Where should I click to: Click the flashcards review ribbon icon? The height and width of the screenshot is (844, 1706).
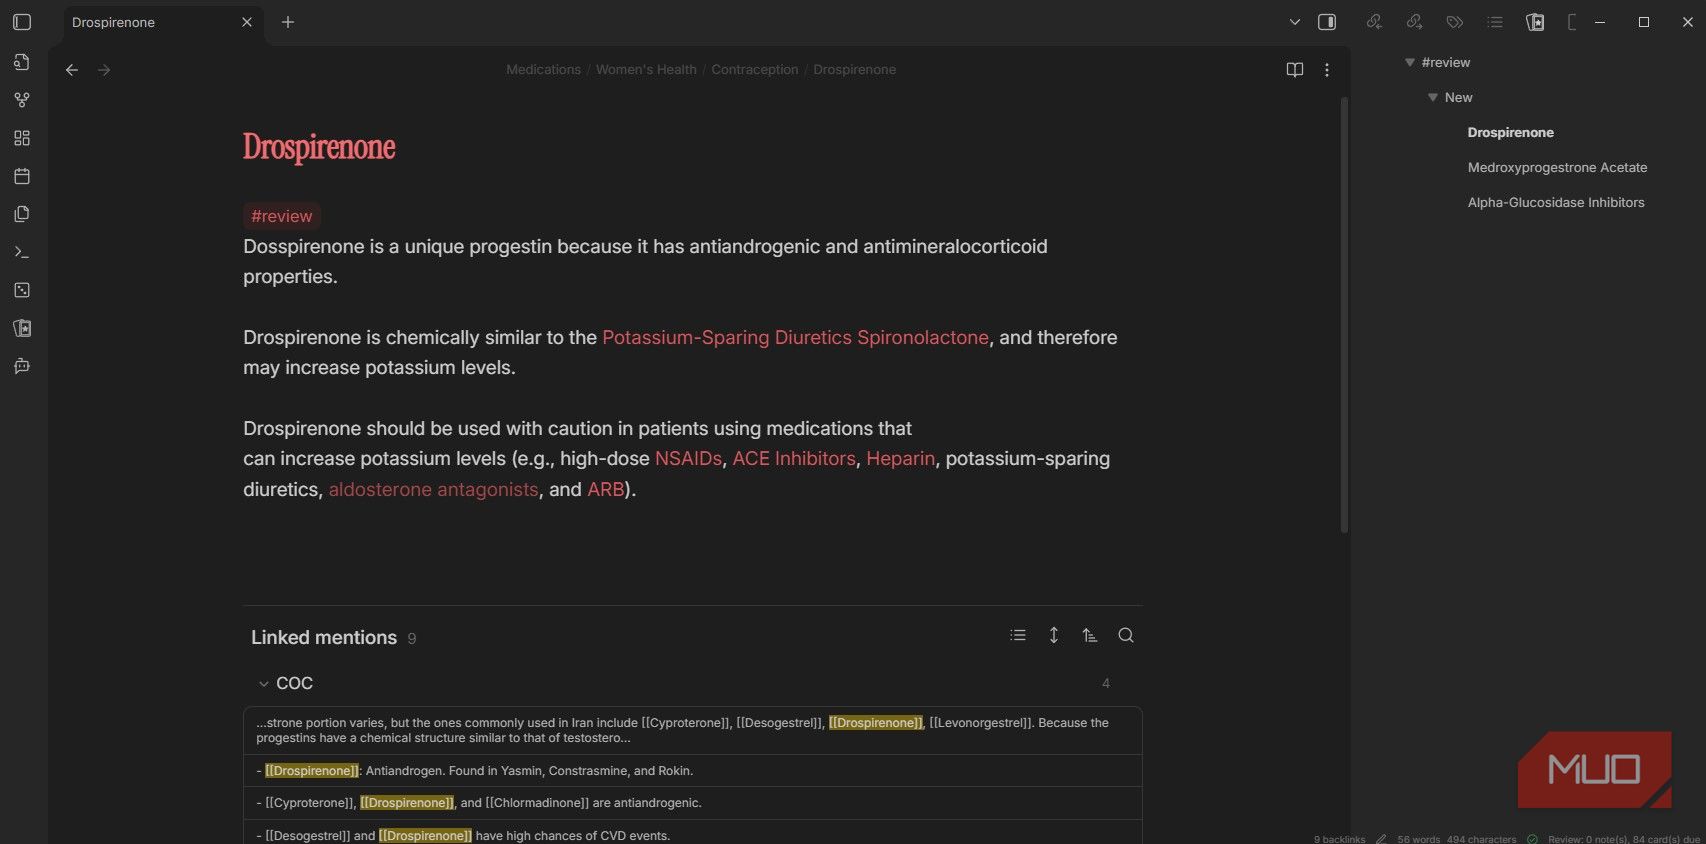(x=22, y=328)
